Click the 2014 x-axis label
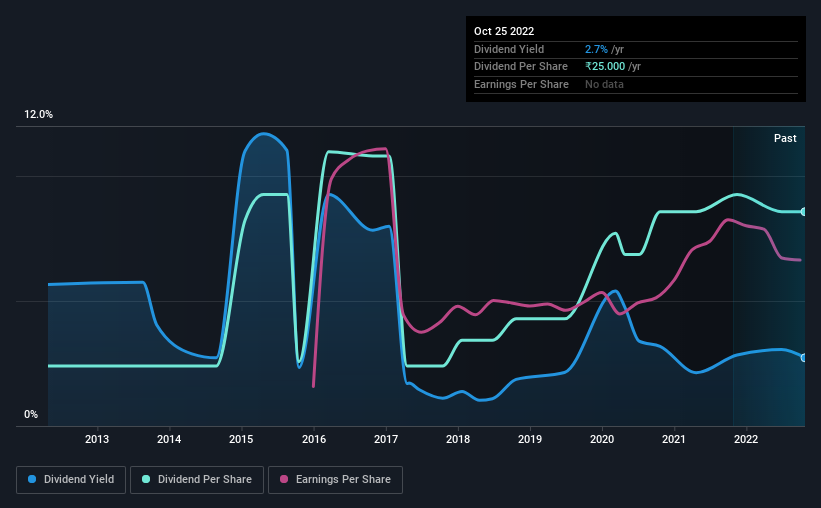The image size is (821, 508). point(169,439)
